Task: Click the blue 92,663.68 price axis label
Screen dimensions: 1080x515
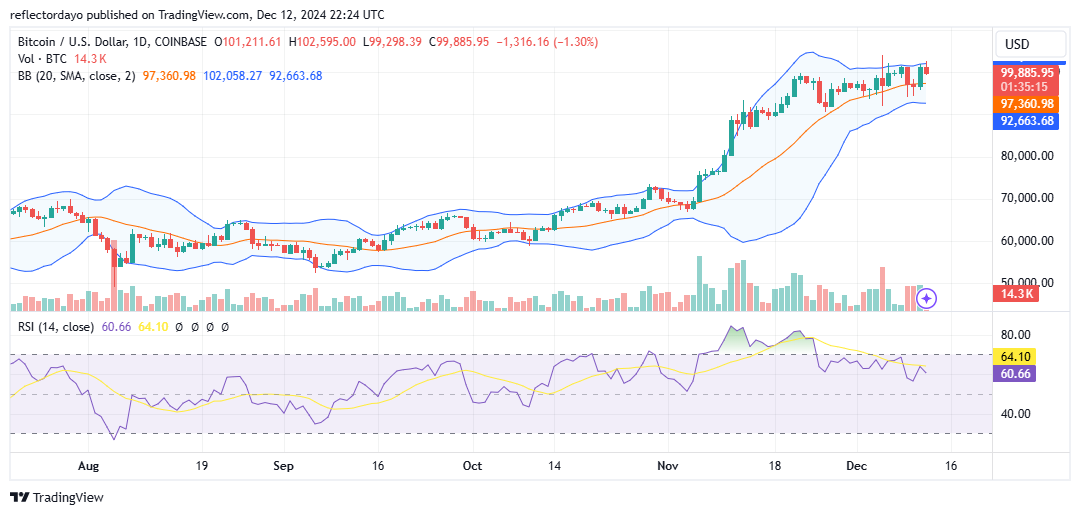Action: (1028, 122)
